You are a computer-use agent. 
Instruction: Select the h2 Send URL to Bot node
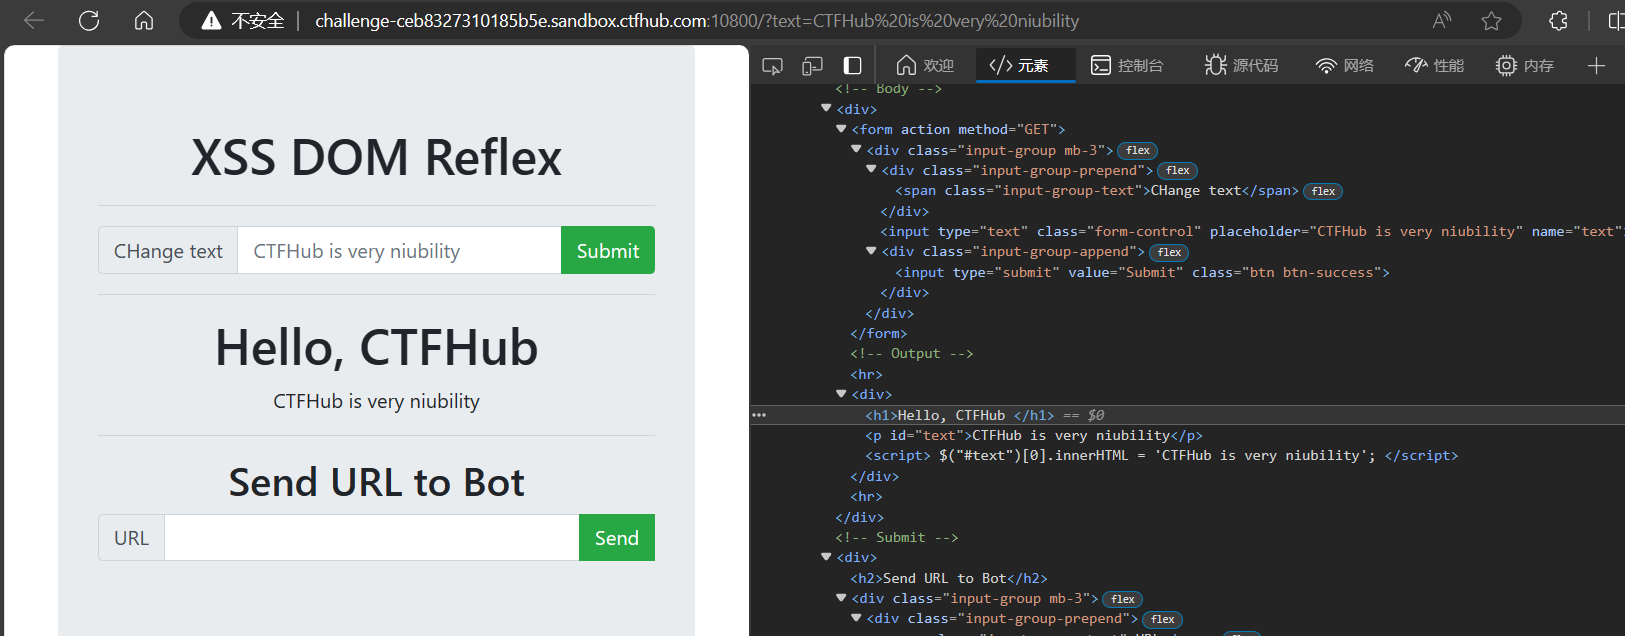point(949,578)
